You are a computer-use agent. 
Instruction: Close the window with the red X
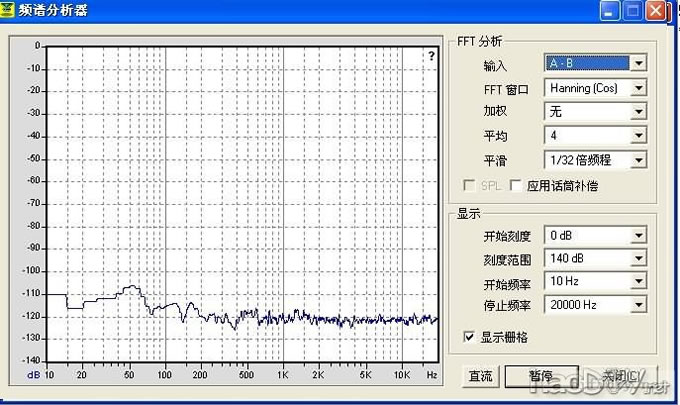[x=656, y=12]
